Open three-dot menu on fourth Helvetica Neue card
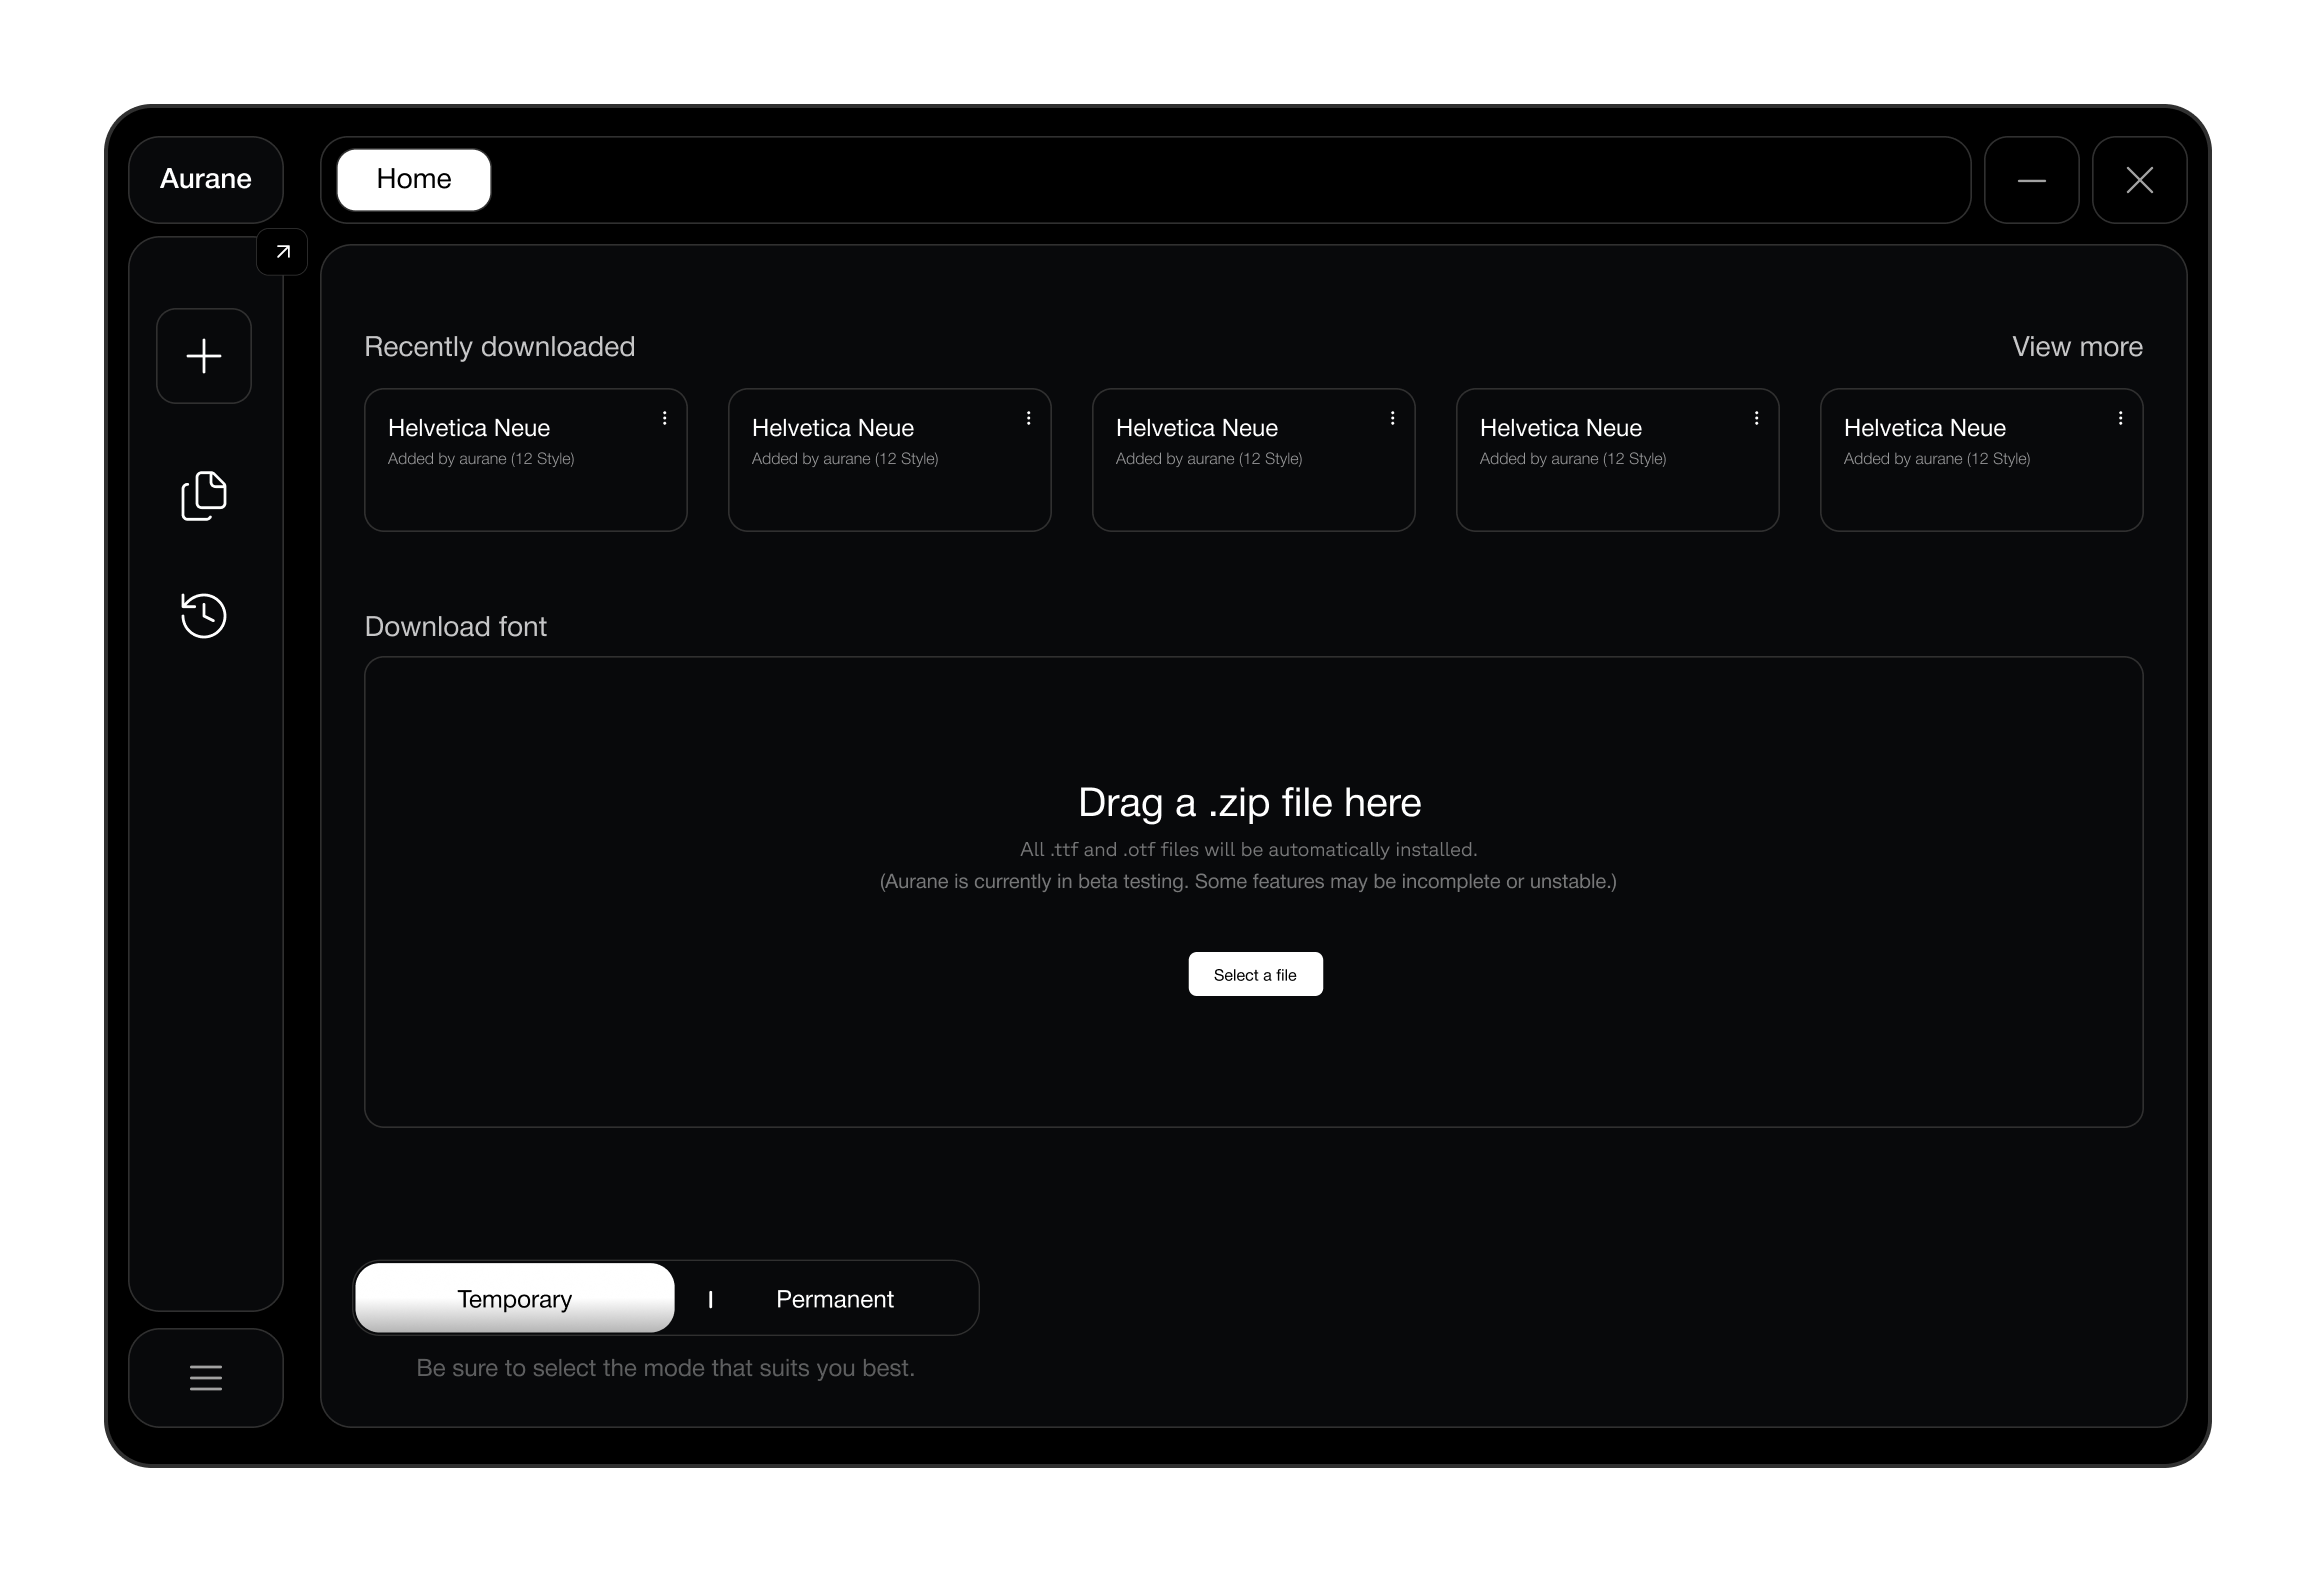This screenshot has width=2315, height=1571. click(1757, 419)
